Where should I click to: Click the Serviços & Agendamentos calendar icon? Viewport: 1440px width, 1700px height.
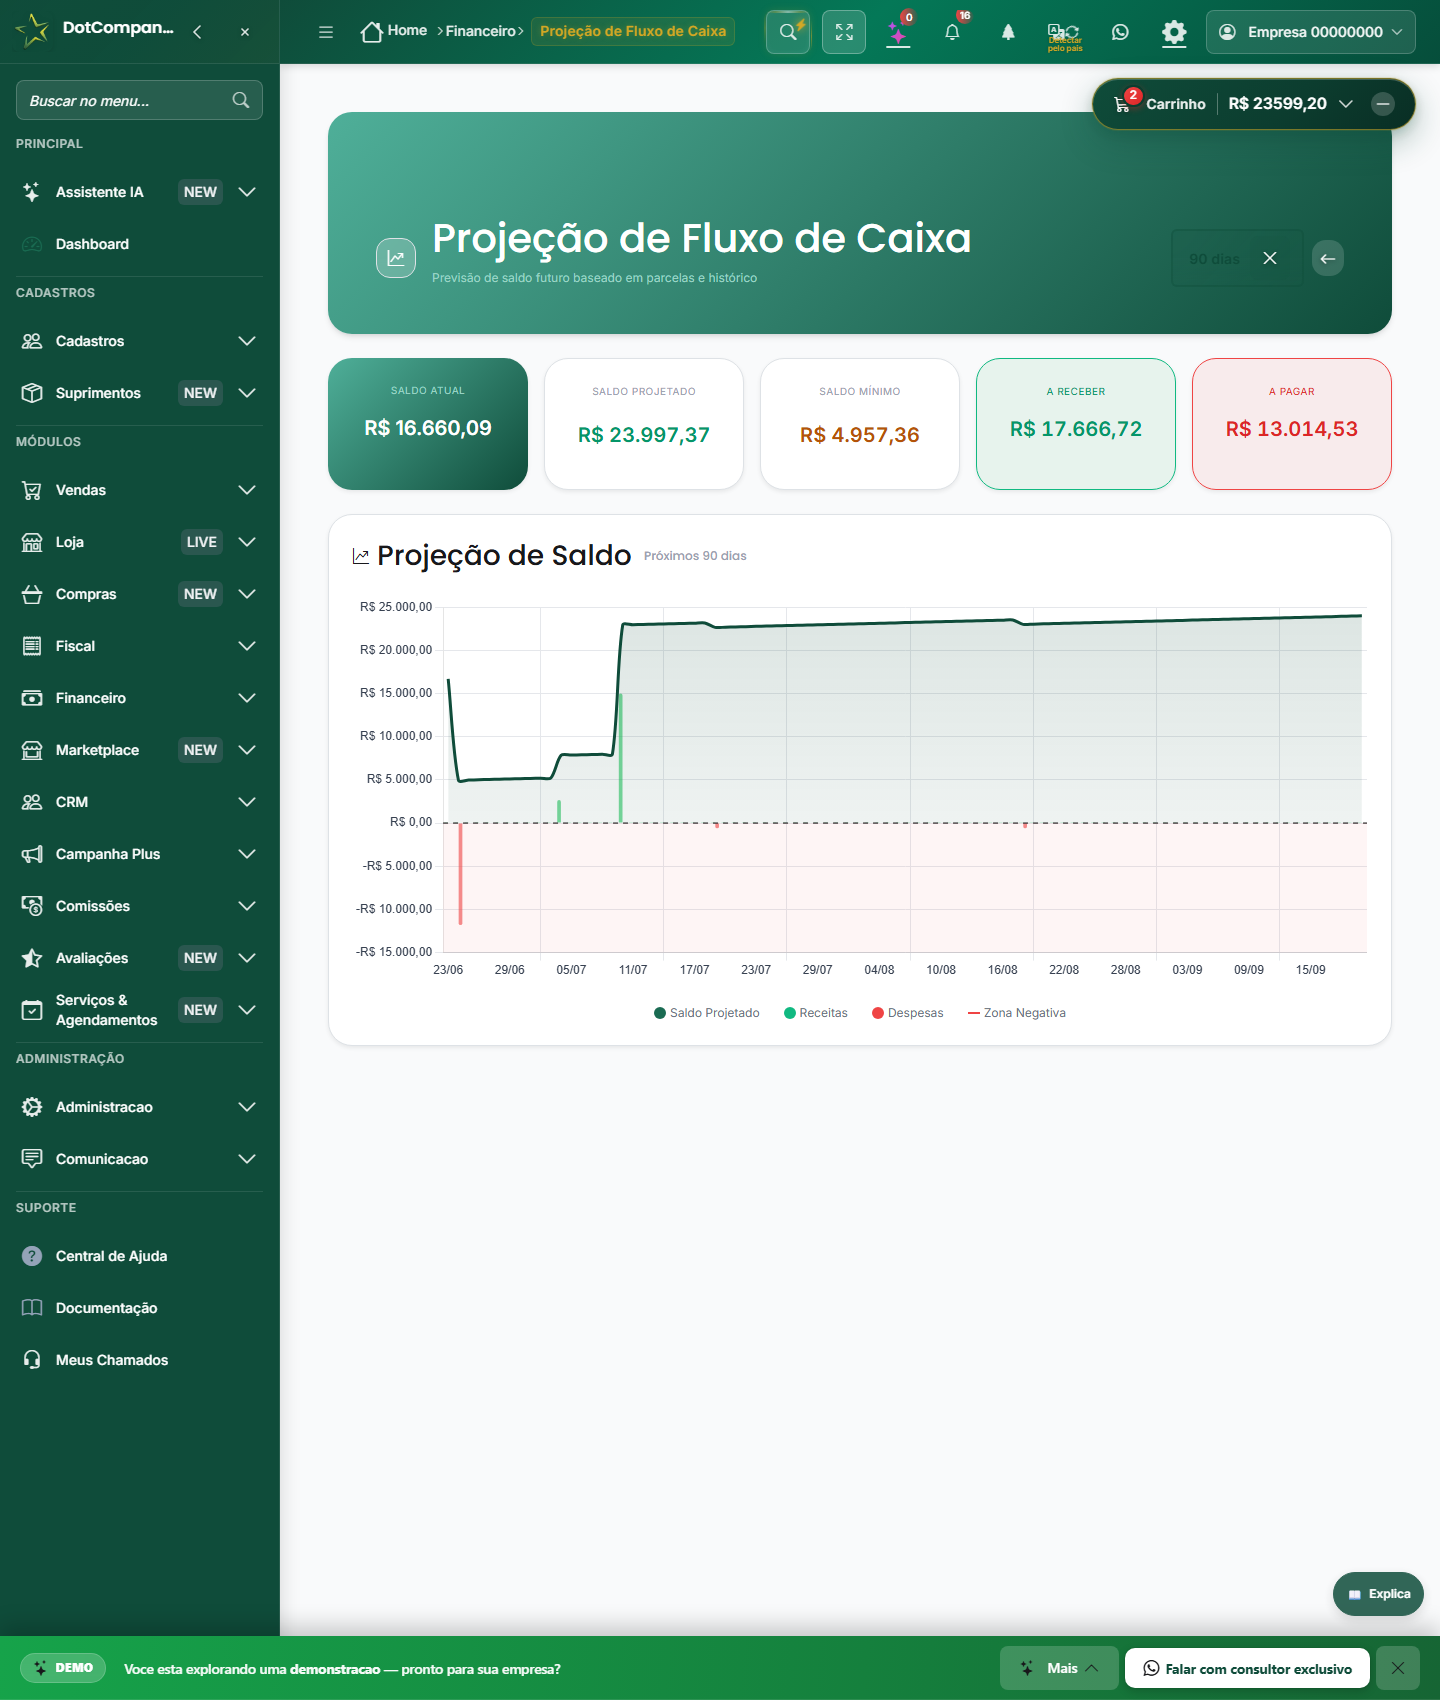point(32,1010)
